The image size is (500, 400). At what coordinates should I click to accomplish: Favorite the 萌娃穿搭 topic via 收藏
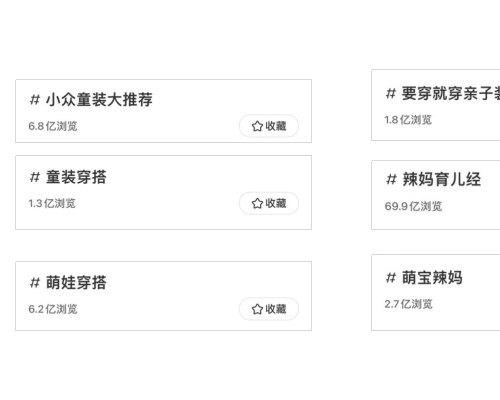point(269,309)
